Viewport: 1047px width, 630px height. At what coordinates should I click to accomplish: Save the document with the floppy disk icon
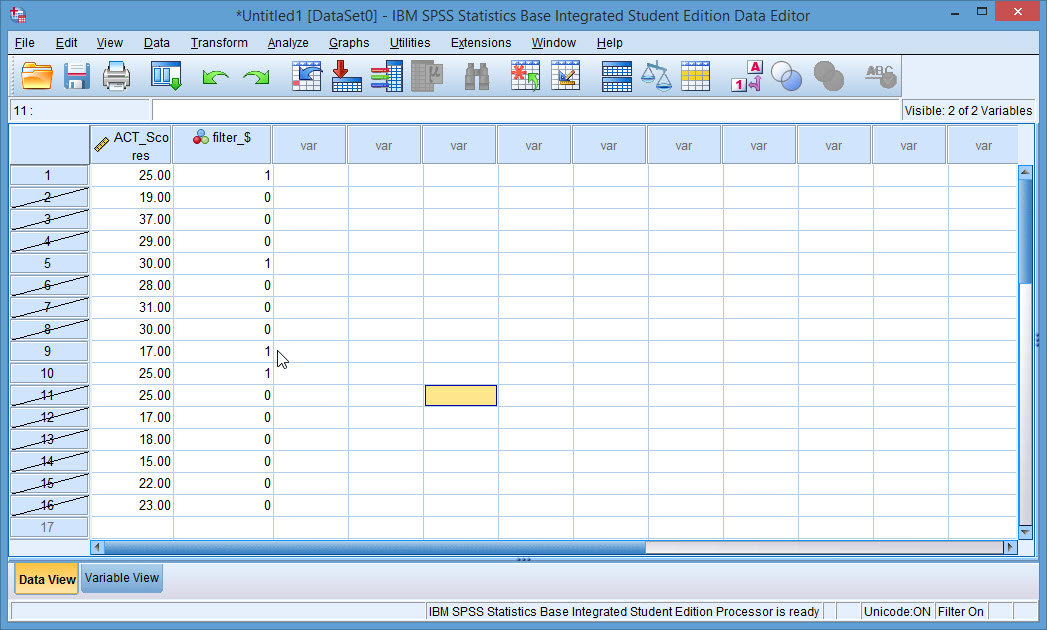click(x=77, y=76)
